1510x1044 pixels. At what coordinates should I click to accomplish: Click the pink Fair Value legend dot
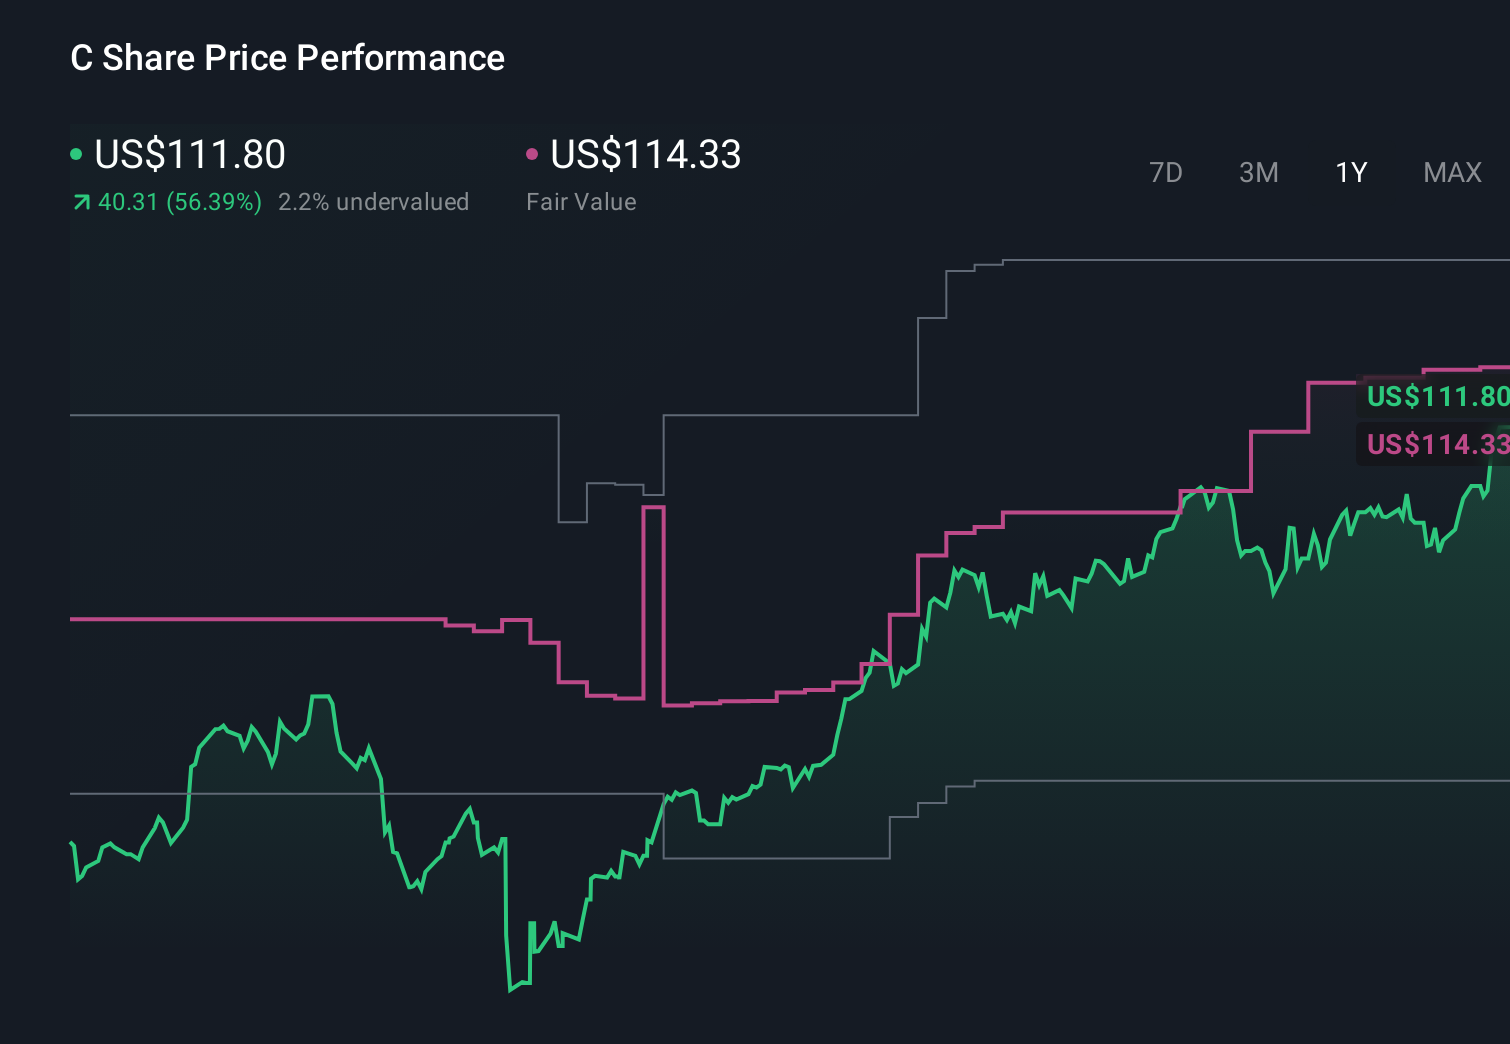[533, 154]
